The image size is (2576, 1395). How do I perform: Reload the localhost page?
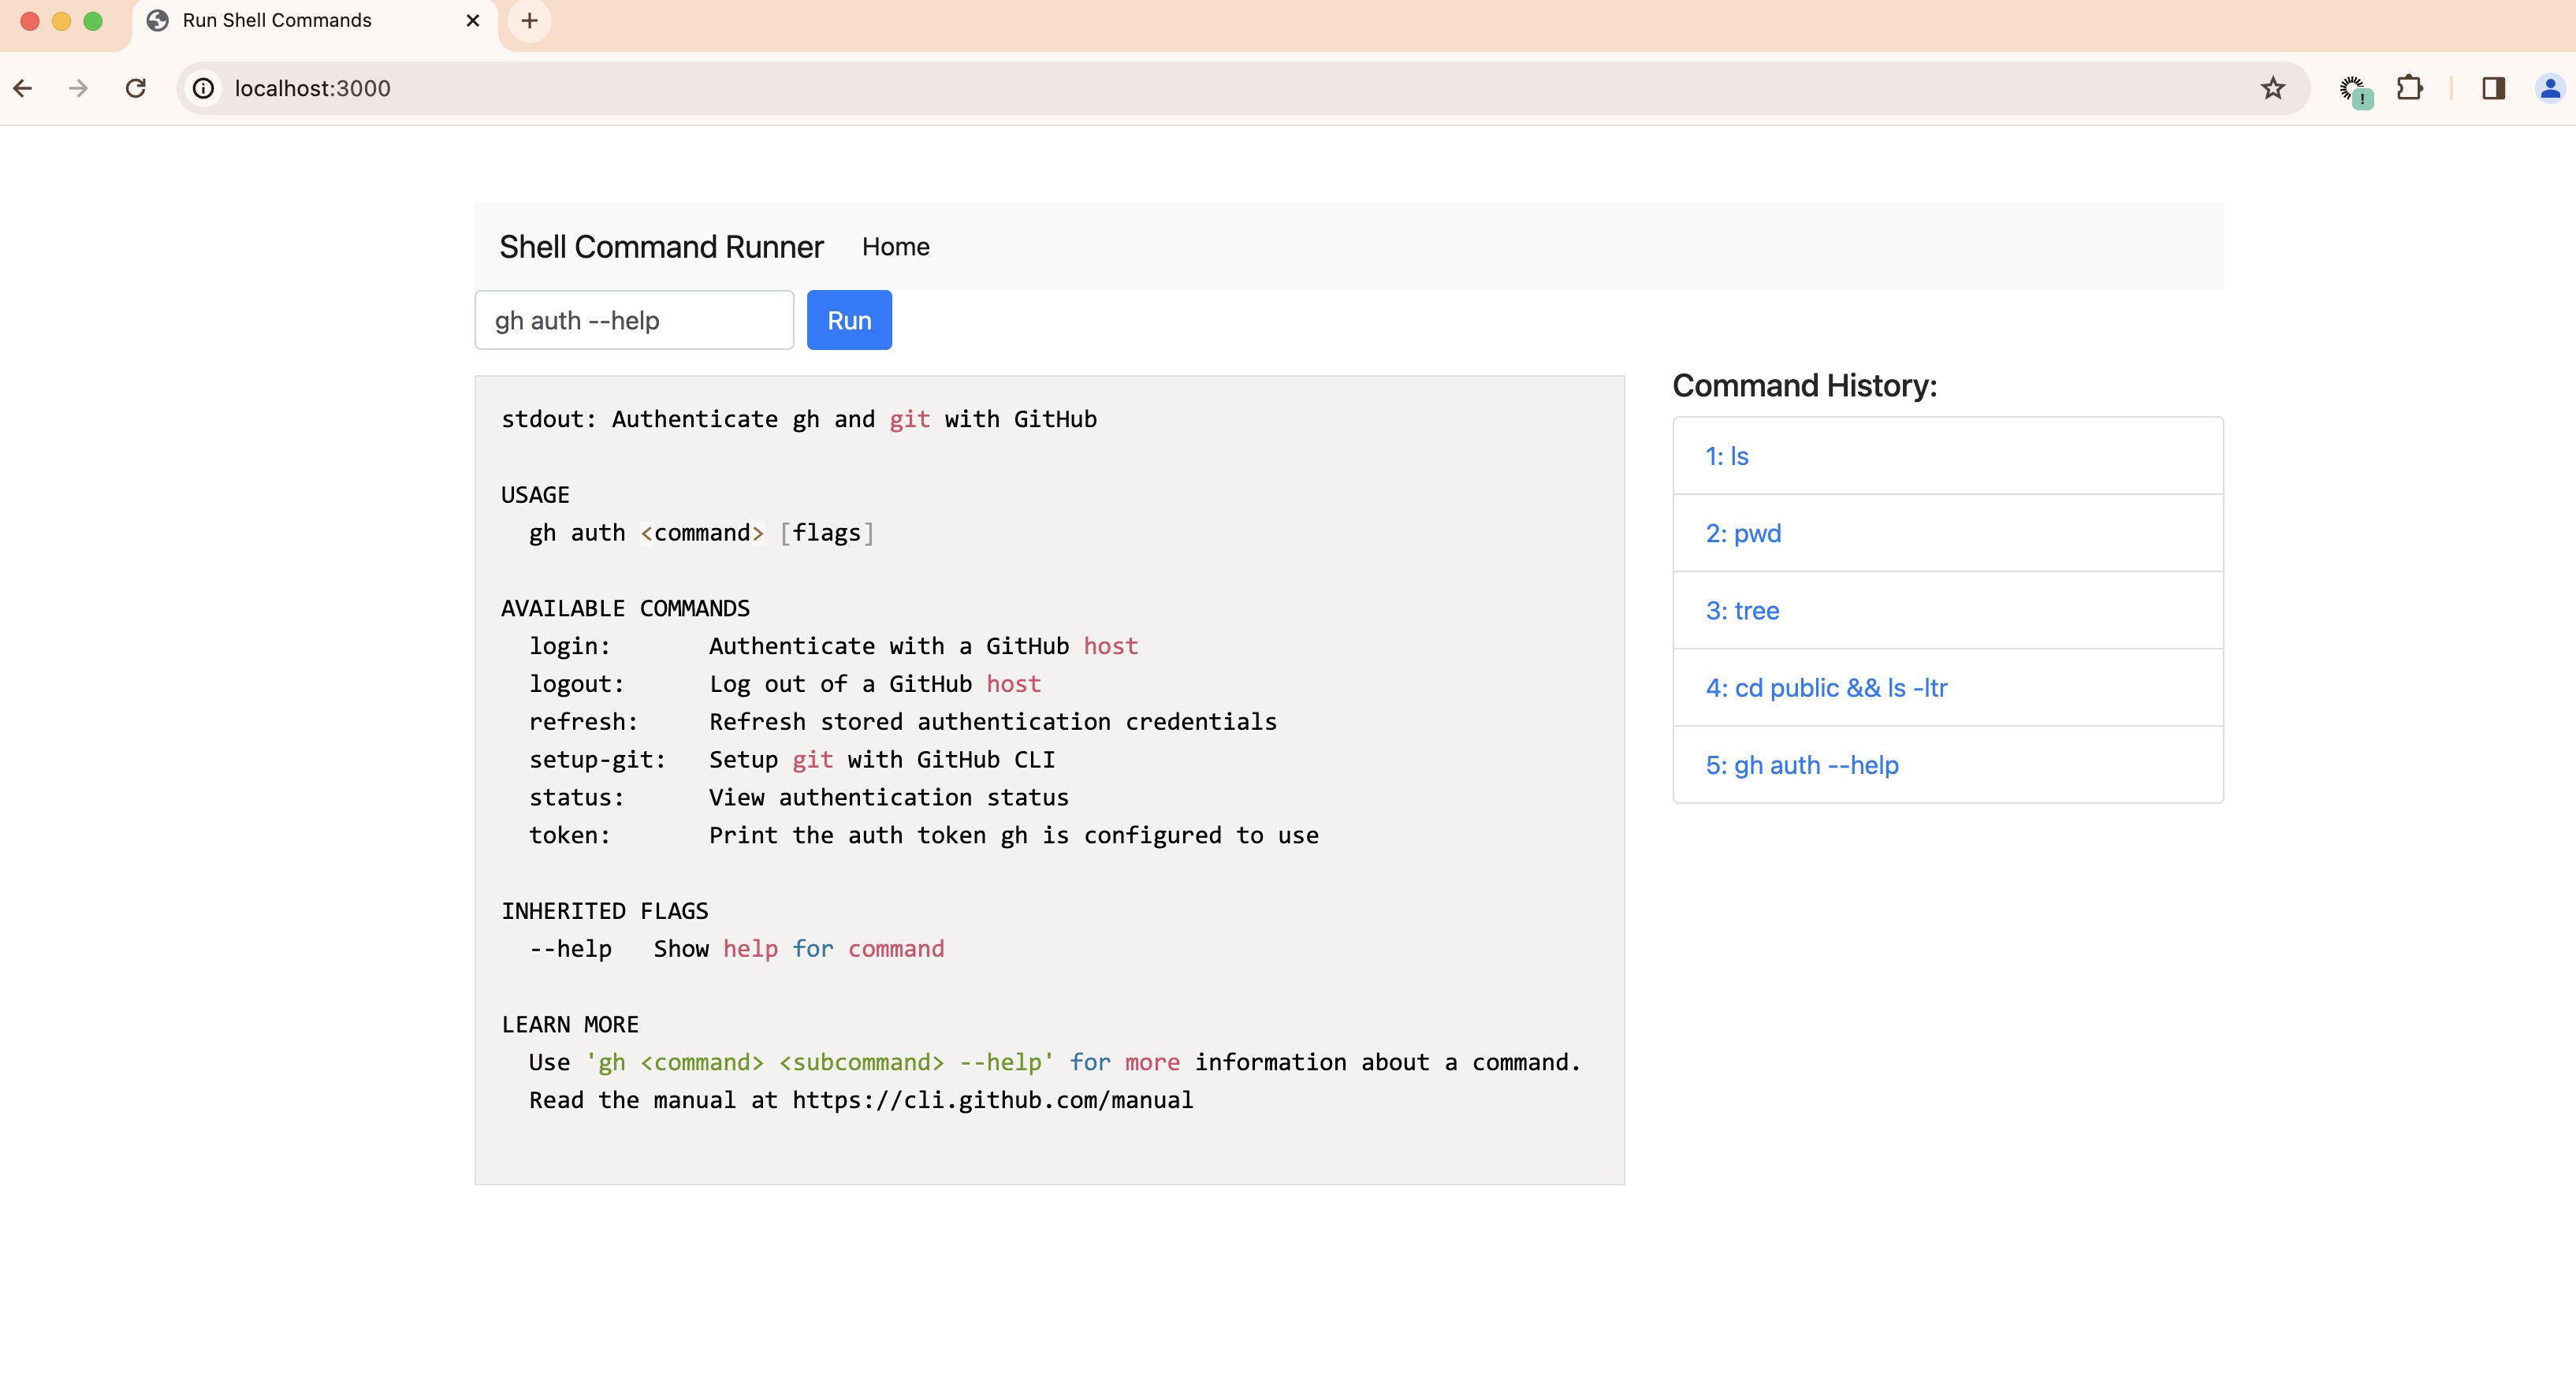136,88
